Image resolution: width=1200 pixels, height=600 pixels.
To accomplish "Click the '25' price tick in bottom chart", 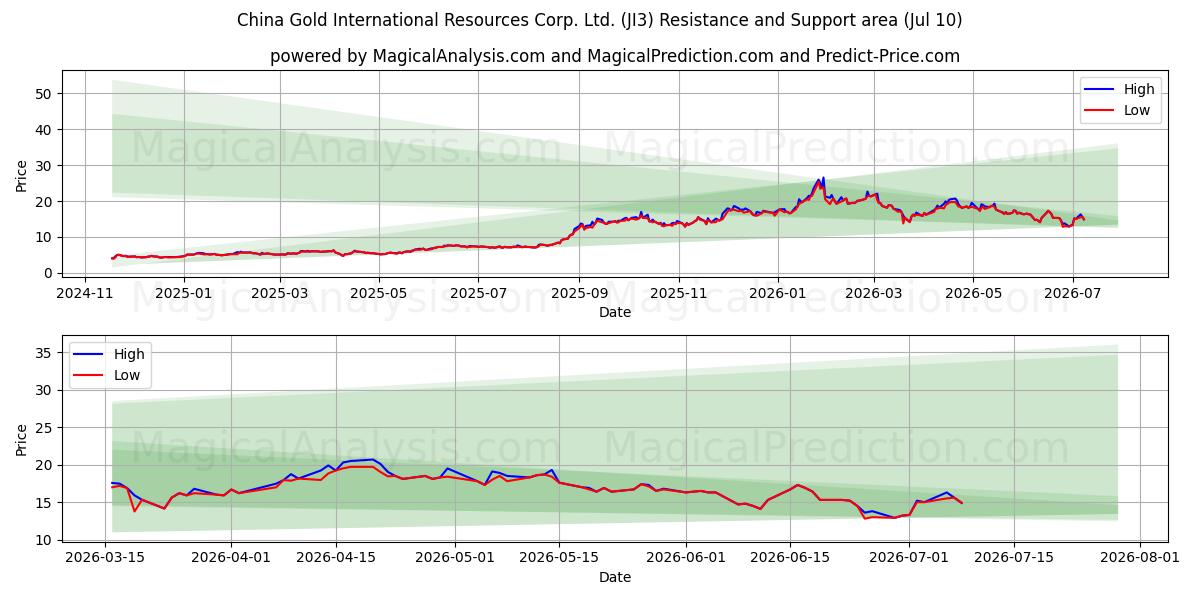I will click(x=45, y=428).
